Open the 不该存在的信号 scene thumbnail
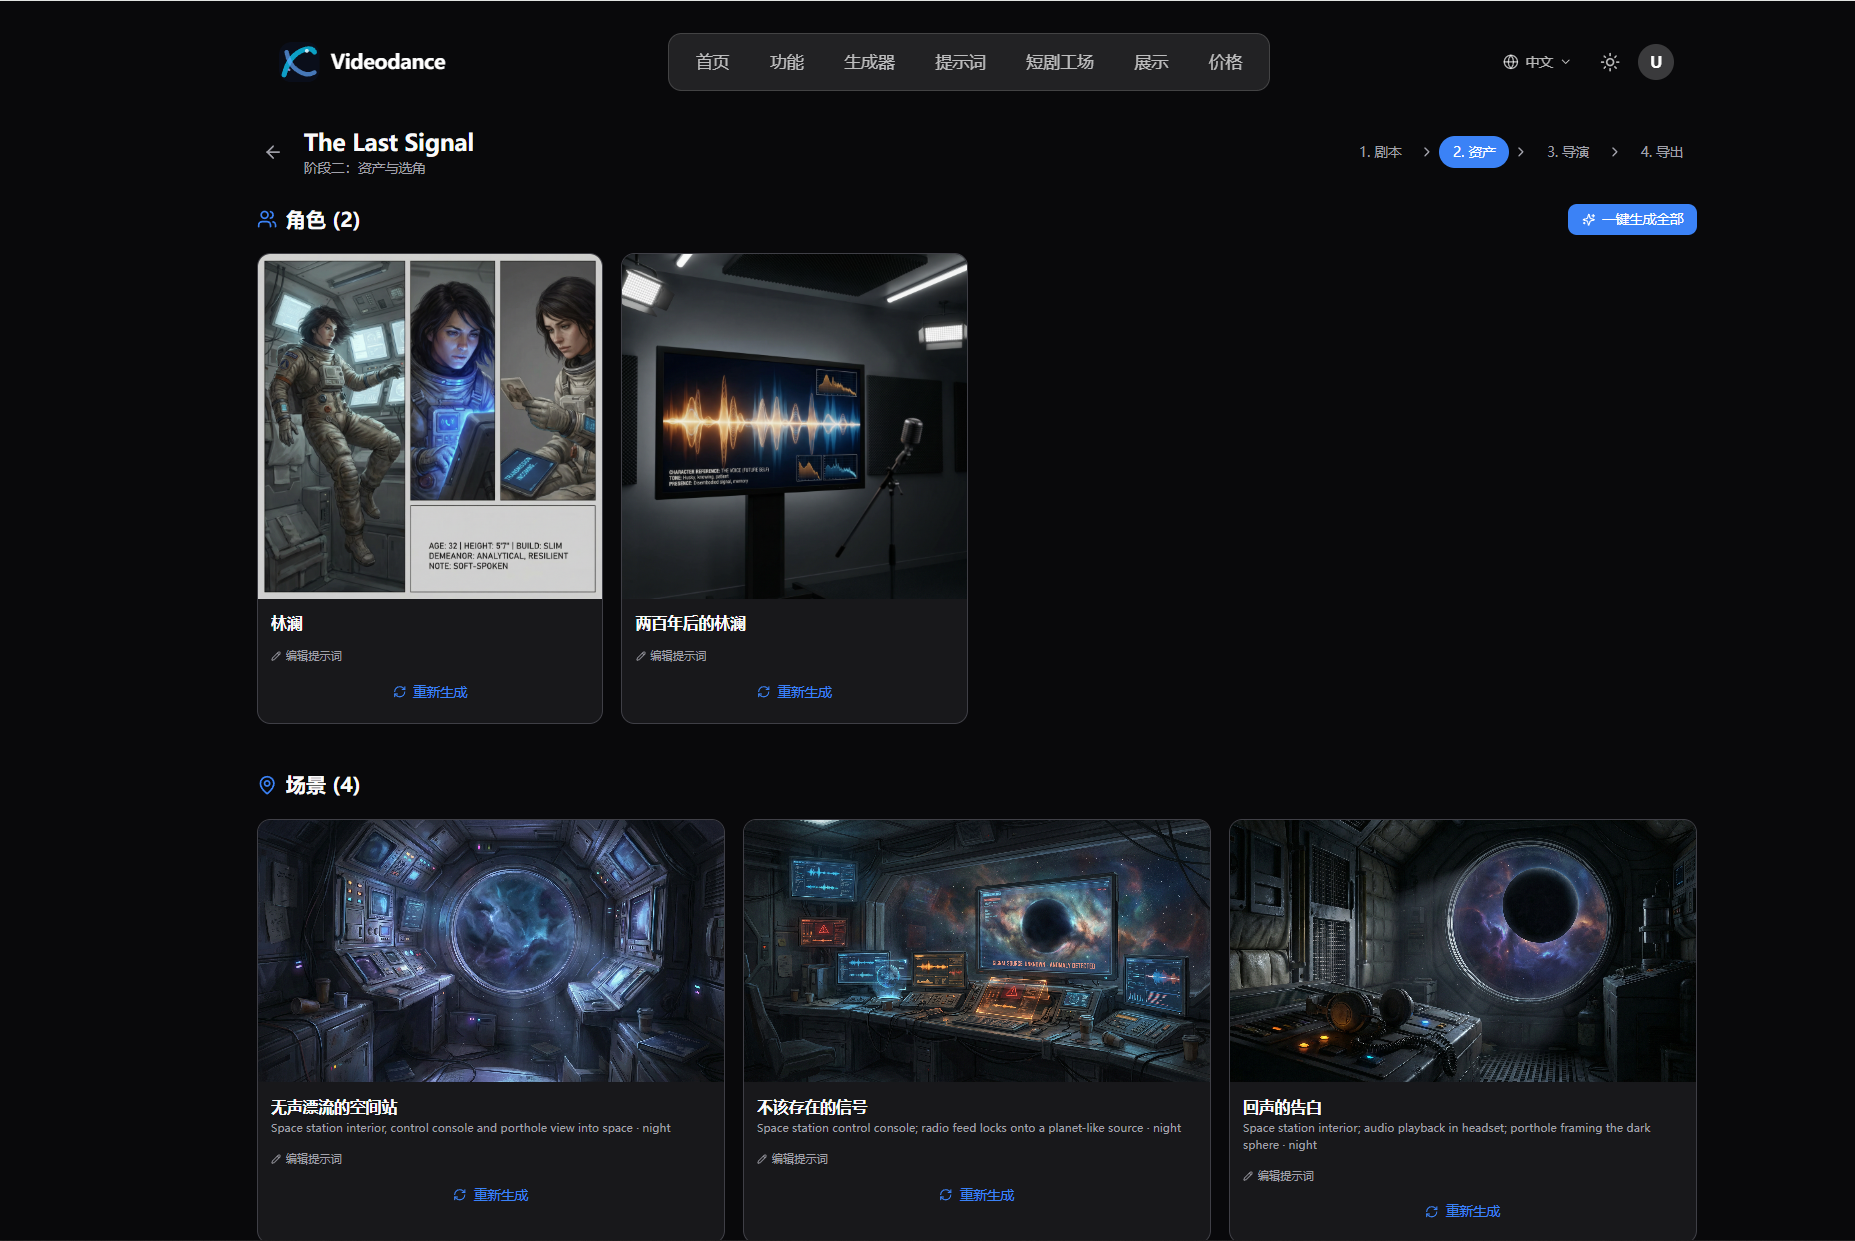The width and height of the screenshot is (1855, 1241). pos(976,951)
